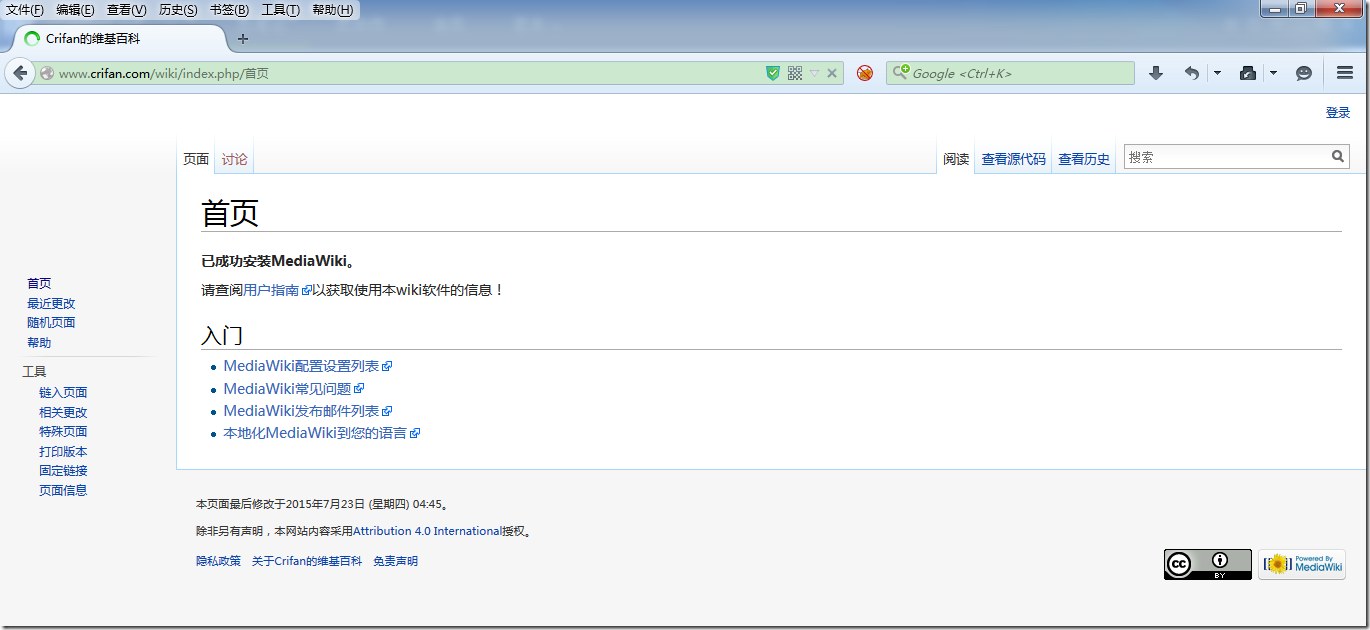Click the red blocked-content toolbar icon

(865, 73)
